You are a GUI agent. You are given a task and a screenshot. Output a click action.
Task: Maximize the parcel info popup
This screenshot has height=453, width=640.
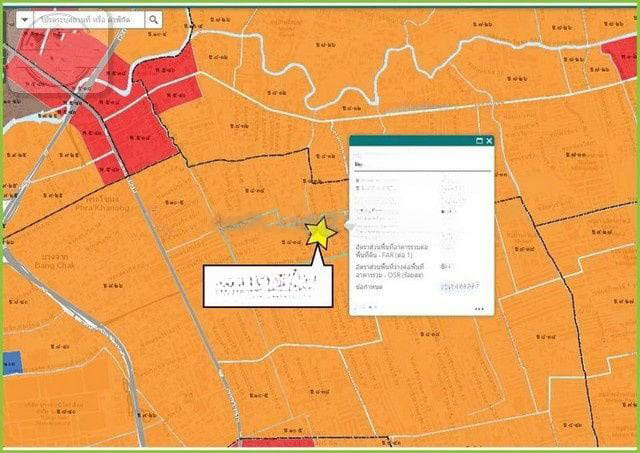[478, 141]
